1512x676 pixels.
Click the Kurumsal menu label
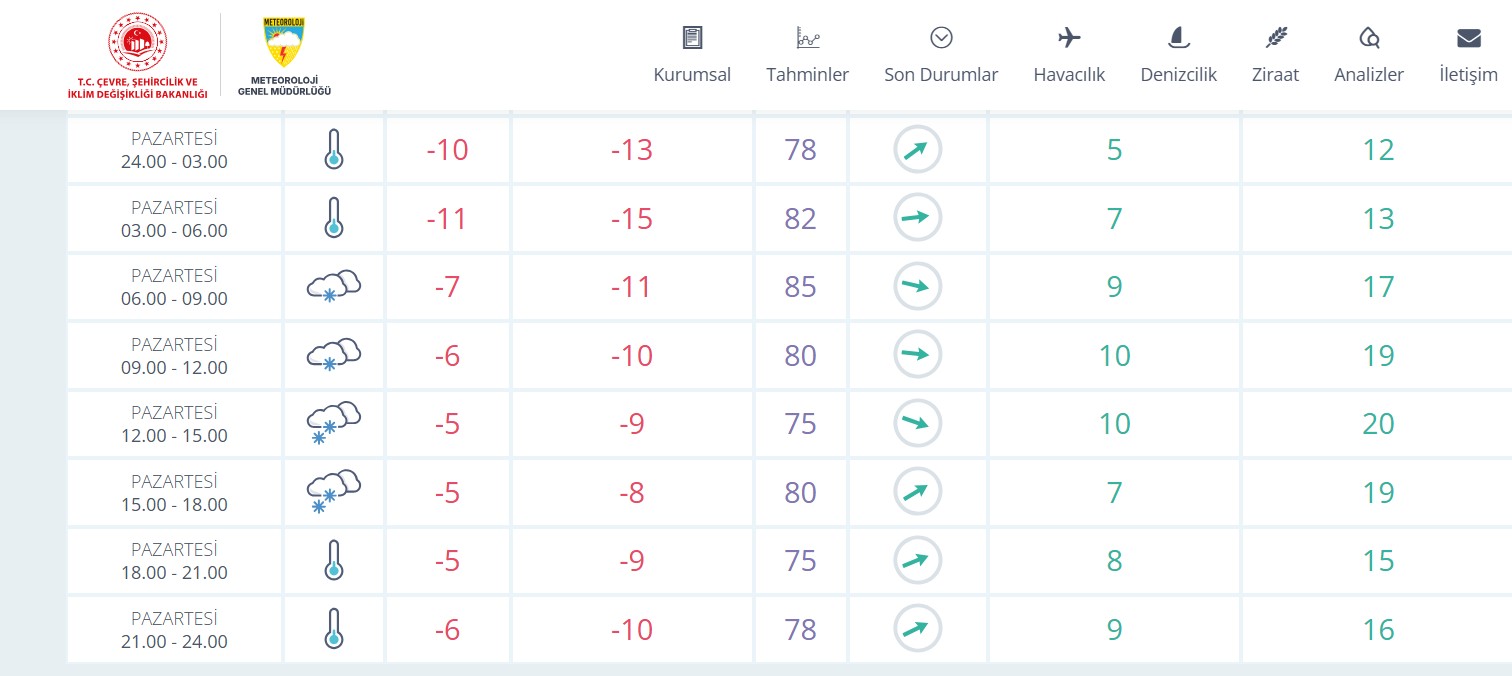692,75
